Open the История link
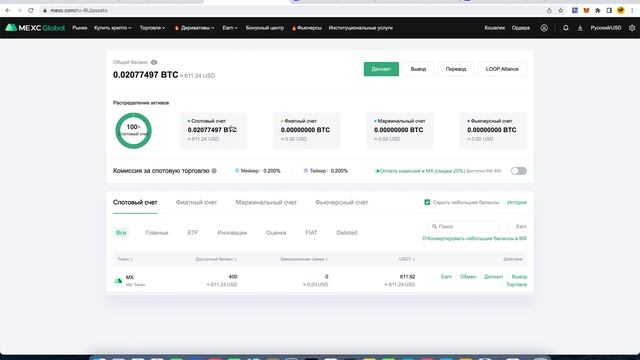The width and height of the screenshot is (640, 360). click(517, 202)
